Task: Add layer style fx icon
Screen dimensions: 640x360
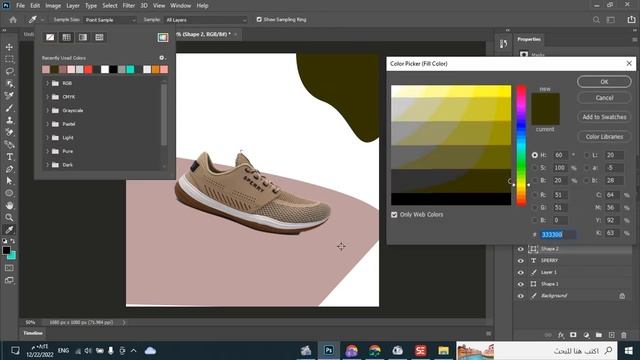Action: click(561, 335)
